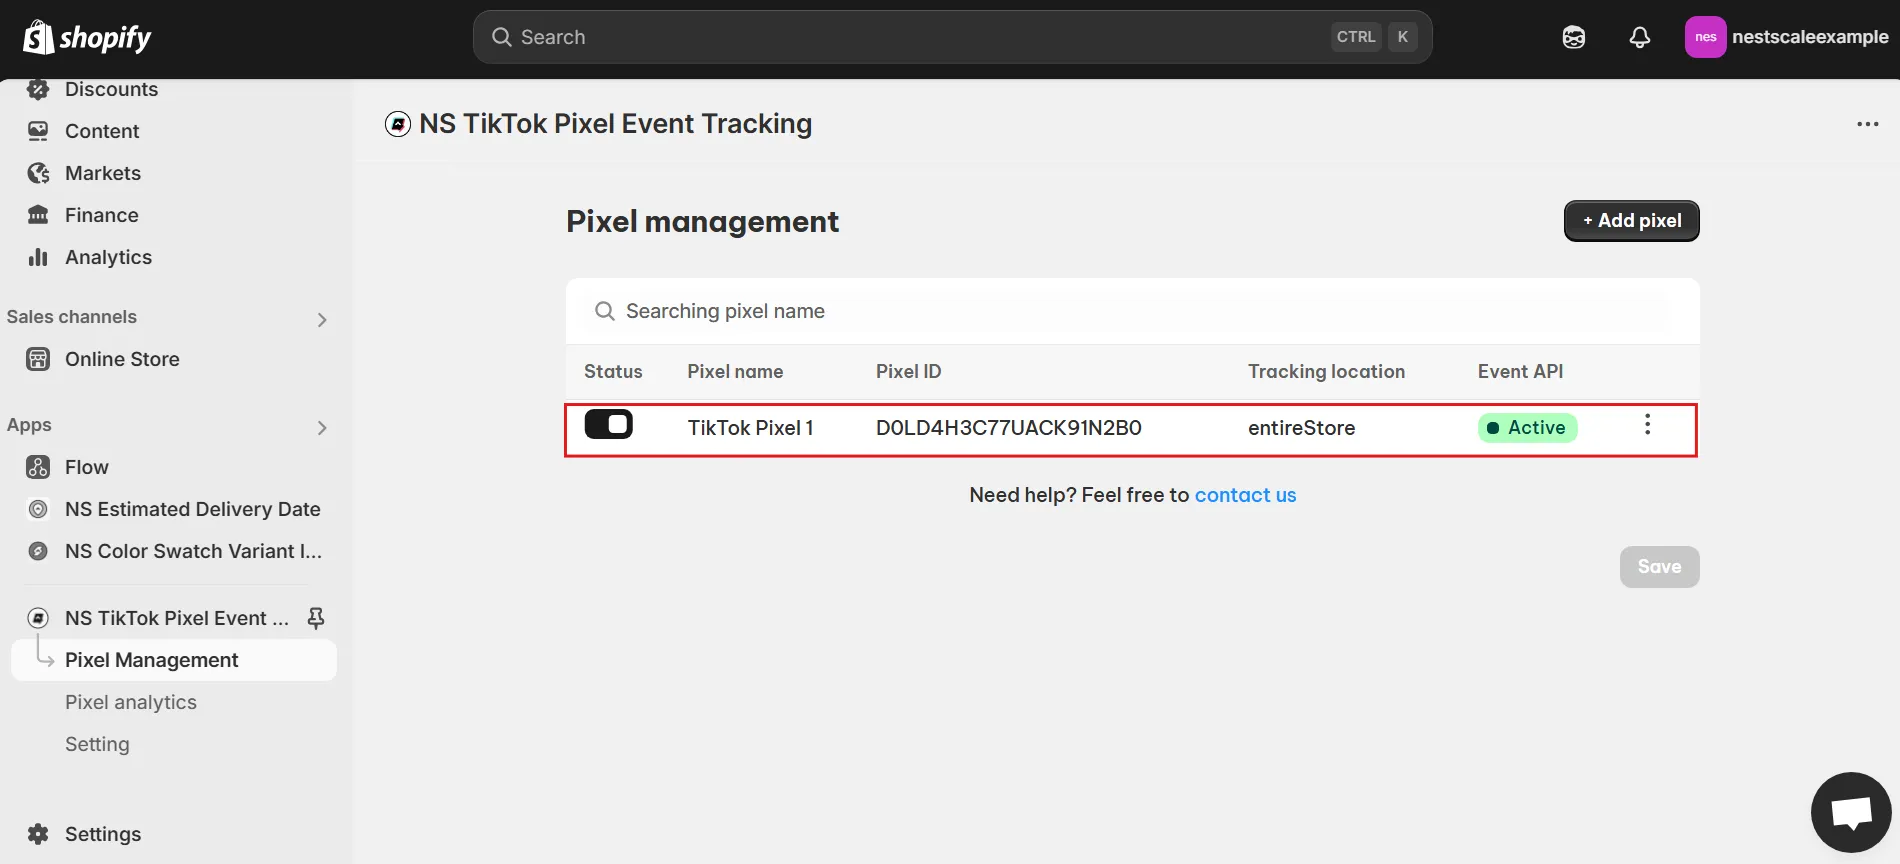The height and width of the screenshot is (864, 1900).
Task: Click the TikTok Pixel 1 name
Action: 750,428
